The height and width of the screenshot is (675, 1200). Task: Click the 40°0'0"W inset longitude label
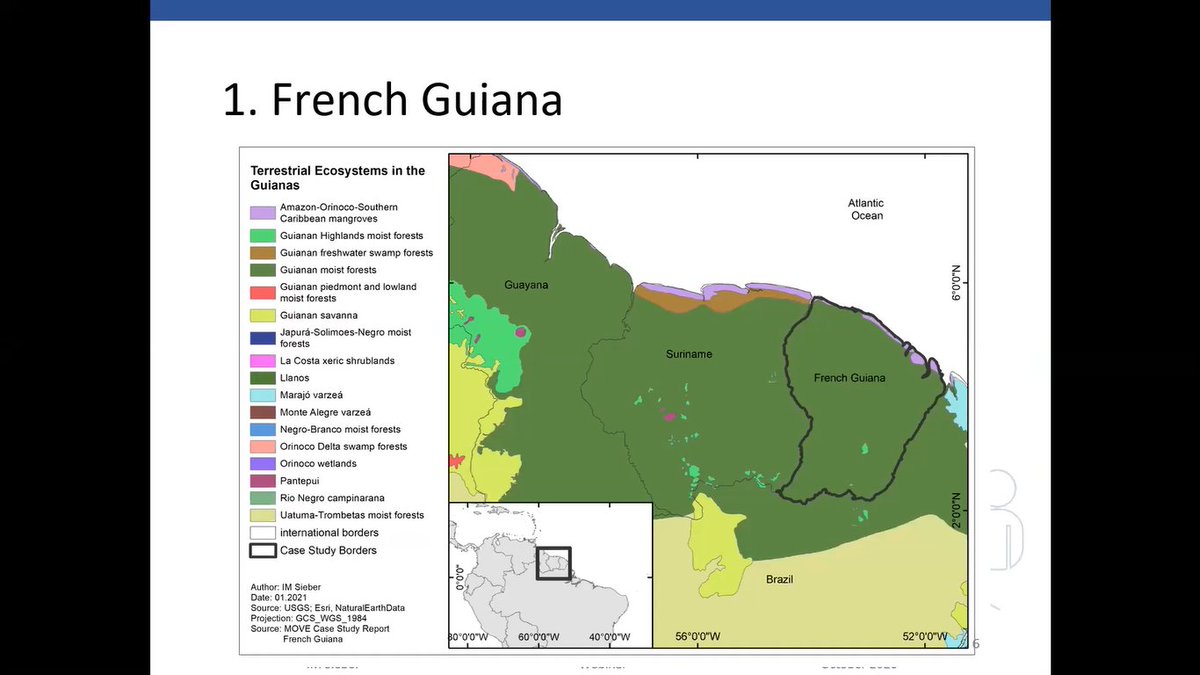tap(611, 637)
